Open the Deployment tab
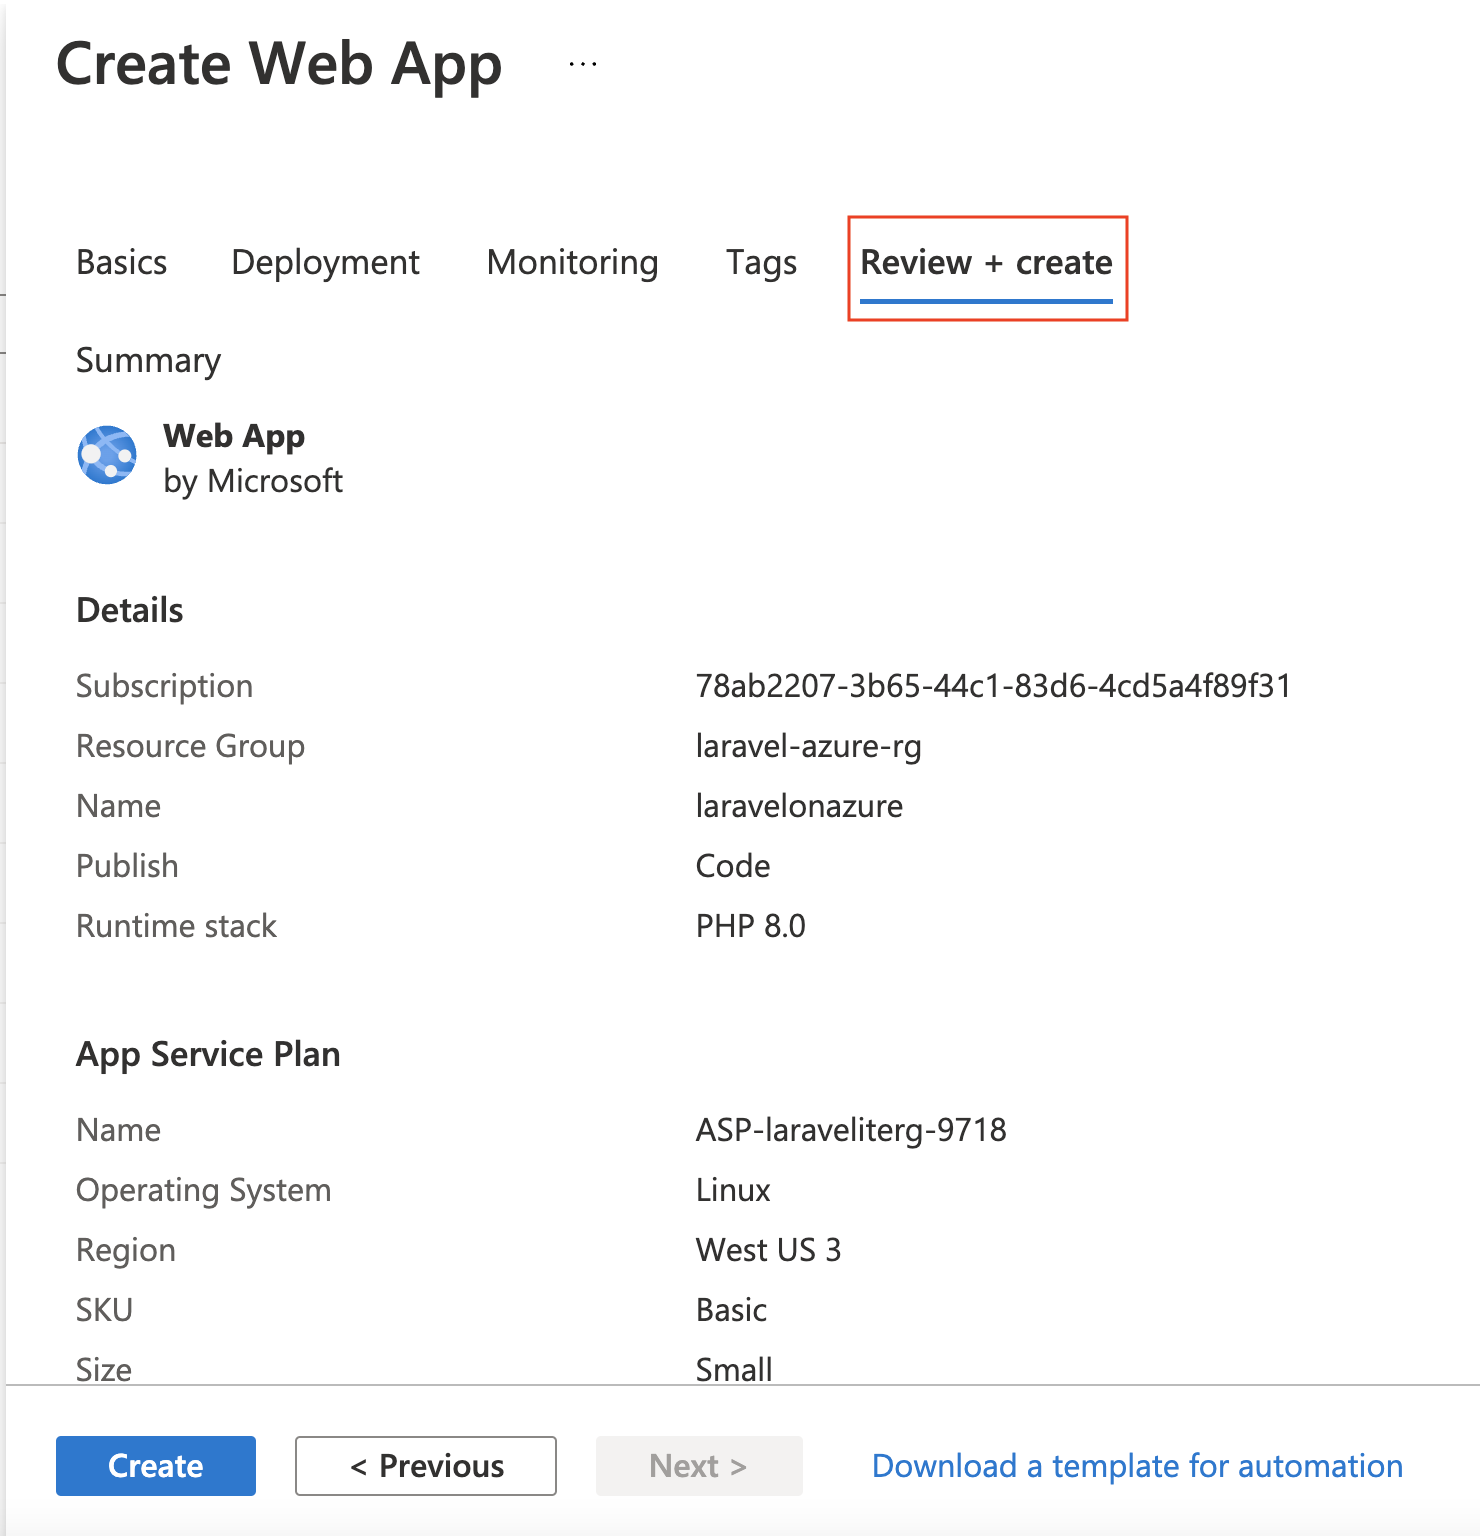The height and width of the screenshot is (1536, 1480). pos(325,262)
